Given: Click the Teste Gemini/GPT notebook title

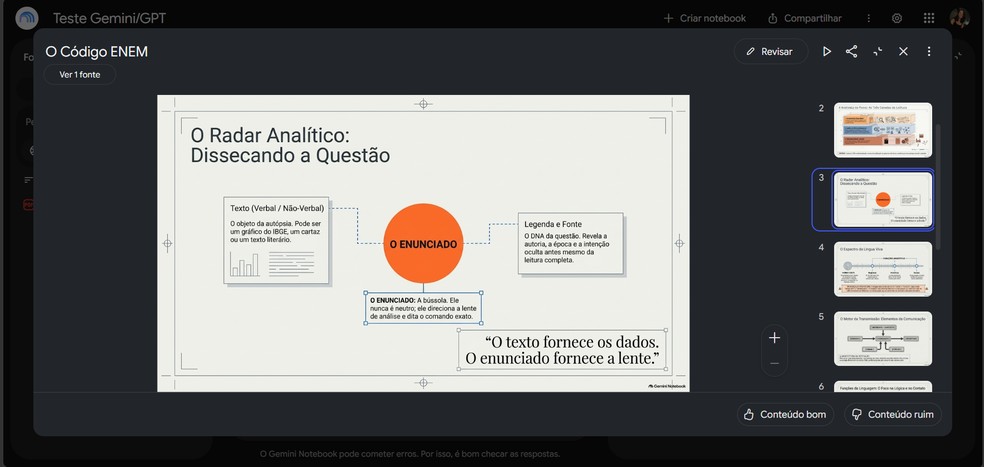Looking at the screenshot, I should coord(109,18).
